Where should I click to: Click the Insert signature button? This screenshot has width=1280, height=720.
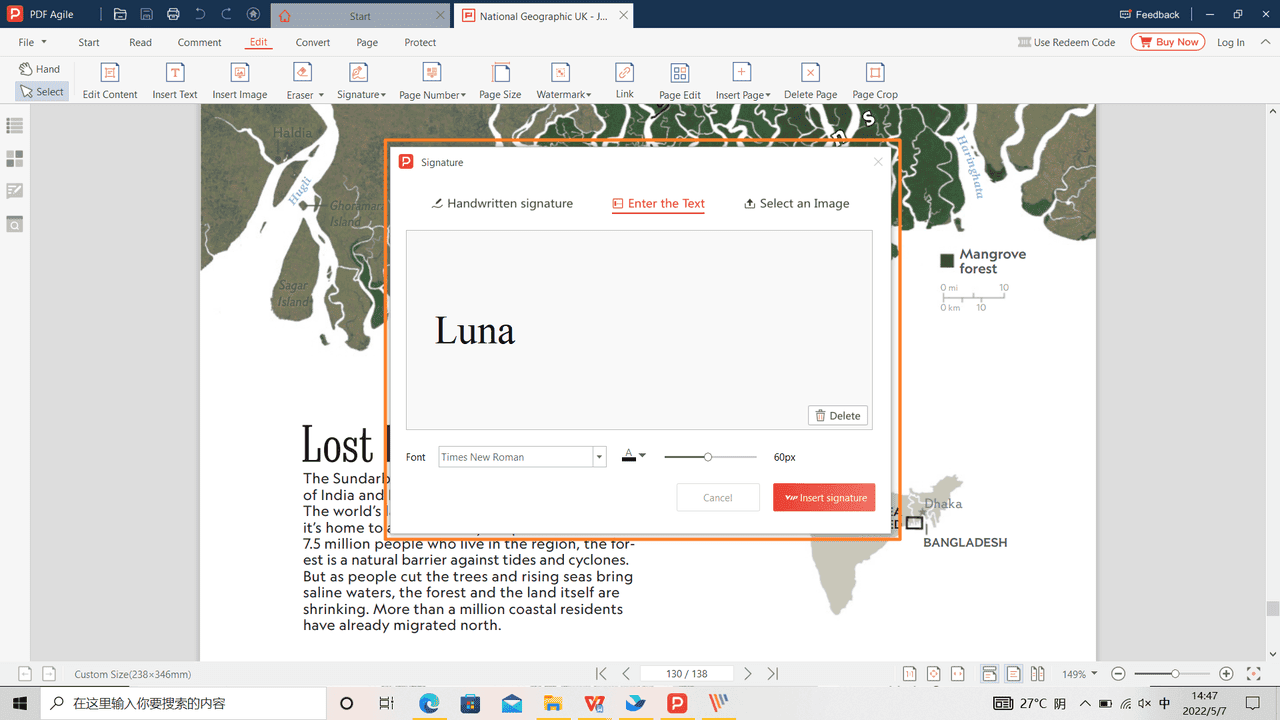(824, 498)
